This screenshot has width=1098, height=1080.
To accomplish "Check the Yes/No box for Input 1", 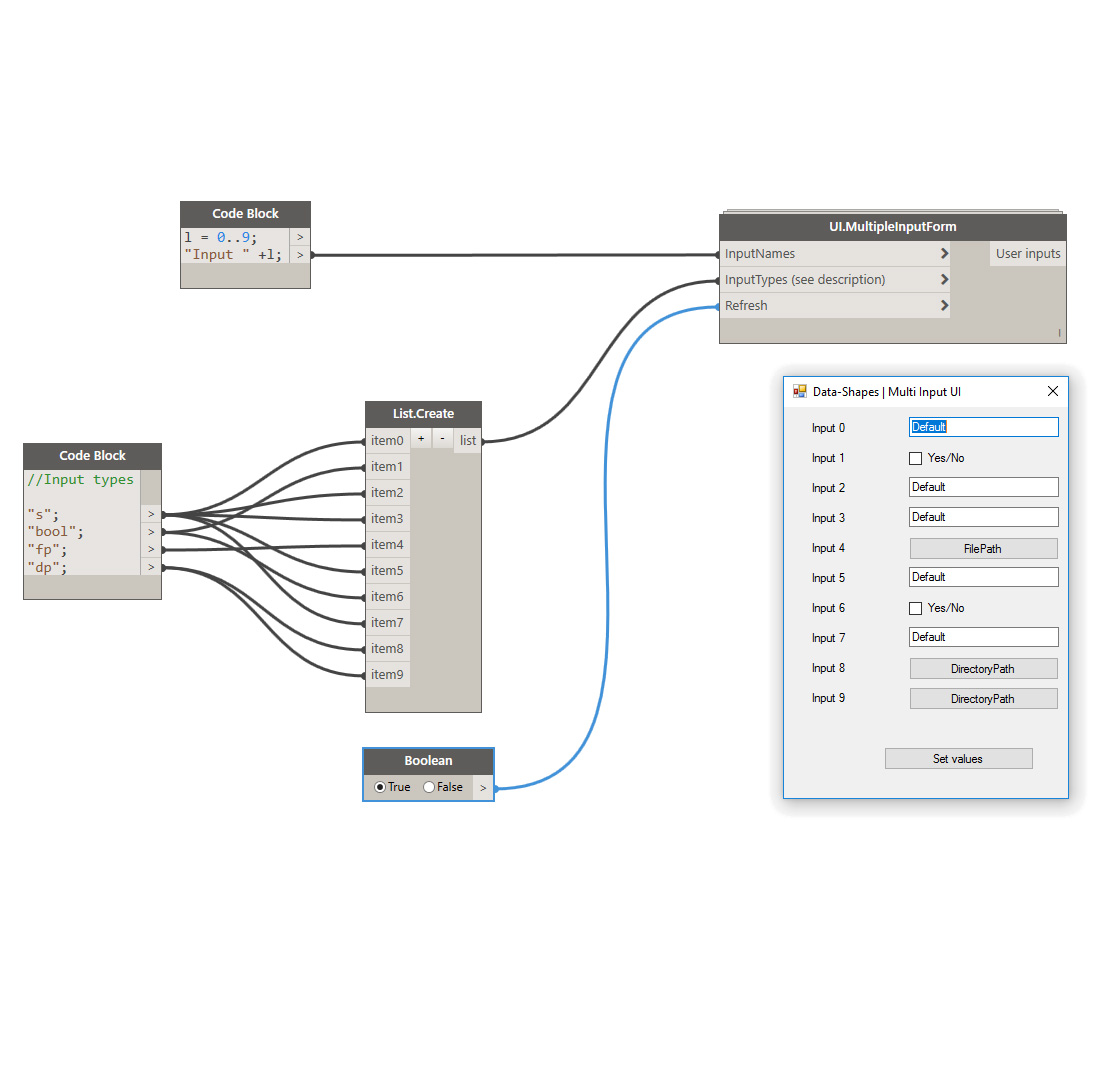I will click(x=915, y=458).
